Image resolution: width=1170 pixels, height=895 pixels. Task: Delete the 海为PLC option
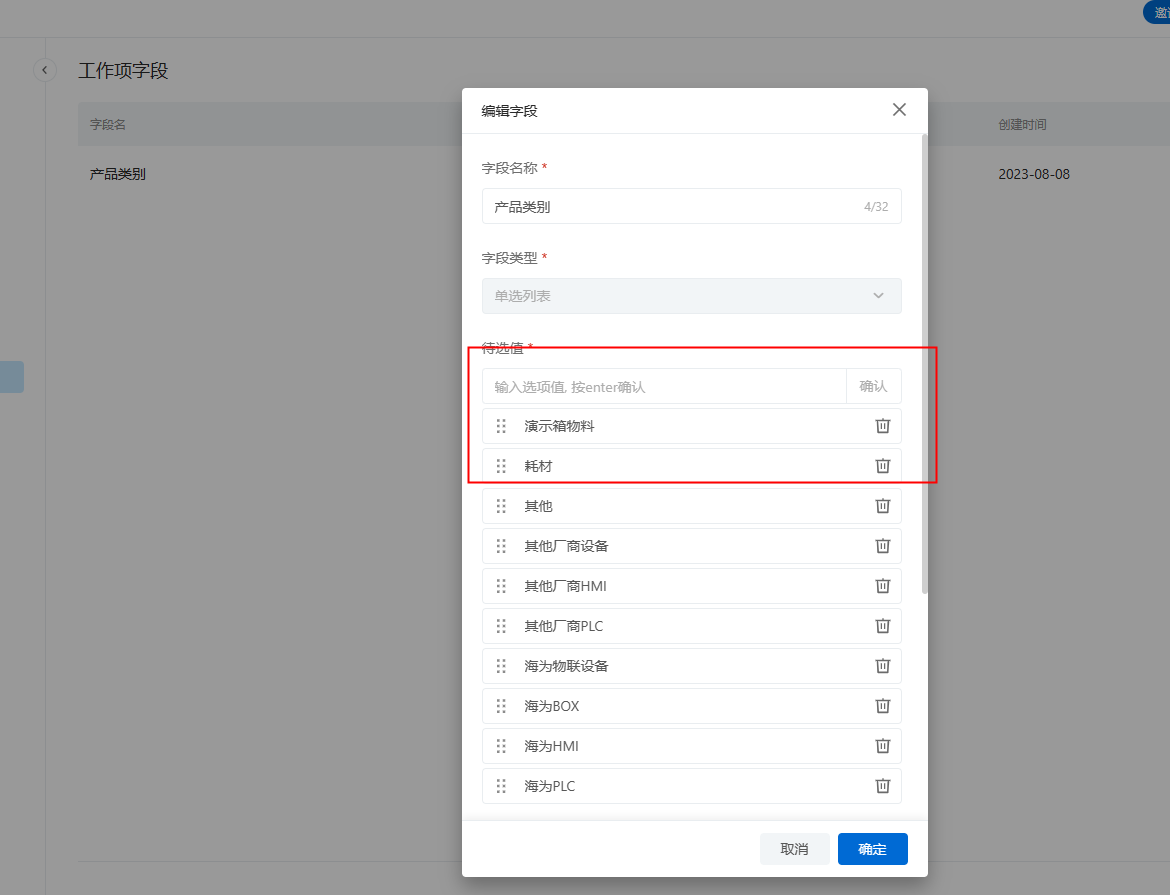(882, 786)
